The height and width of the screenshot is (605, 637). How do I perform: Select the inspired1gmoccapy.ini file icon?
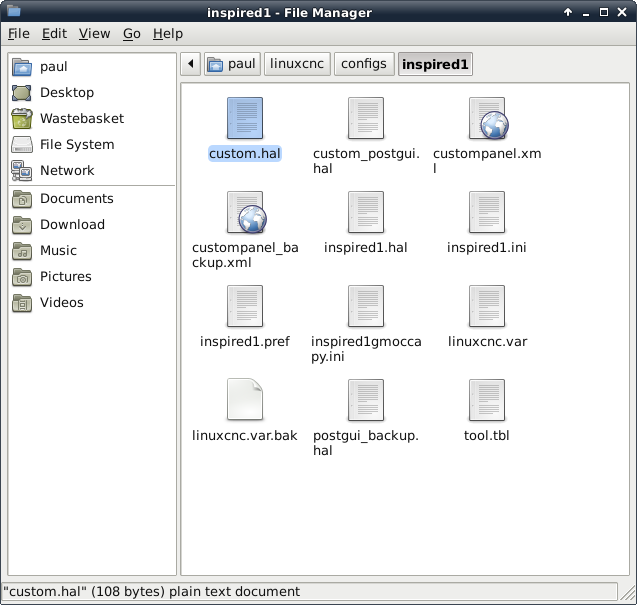tap(366, 306)
